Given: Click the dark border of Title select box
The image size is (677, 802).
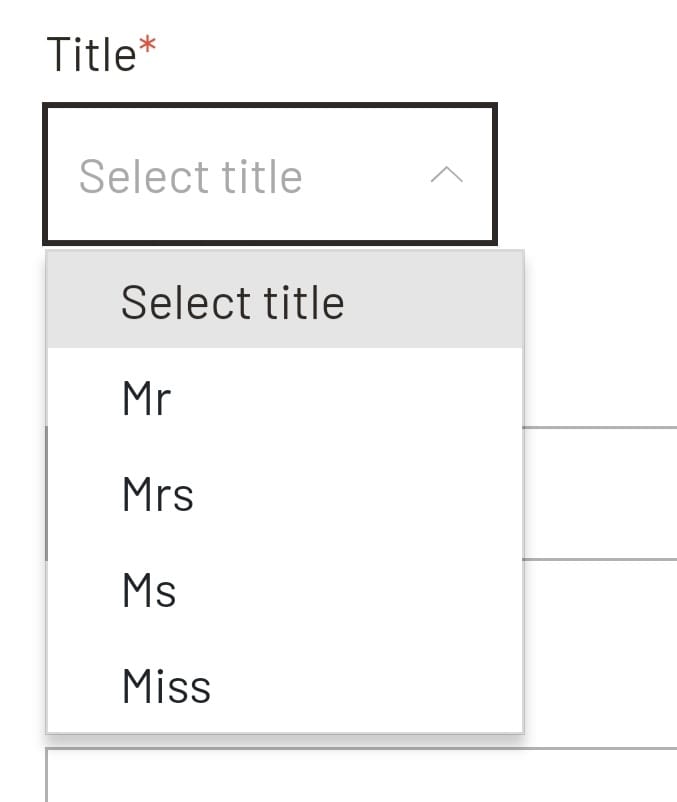Looking at the screenshot, I should (270, 105).
